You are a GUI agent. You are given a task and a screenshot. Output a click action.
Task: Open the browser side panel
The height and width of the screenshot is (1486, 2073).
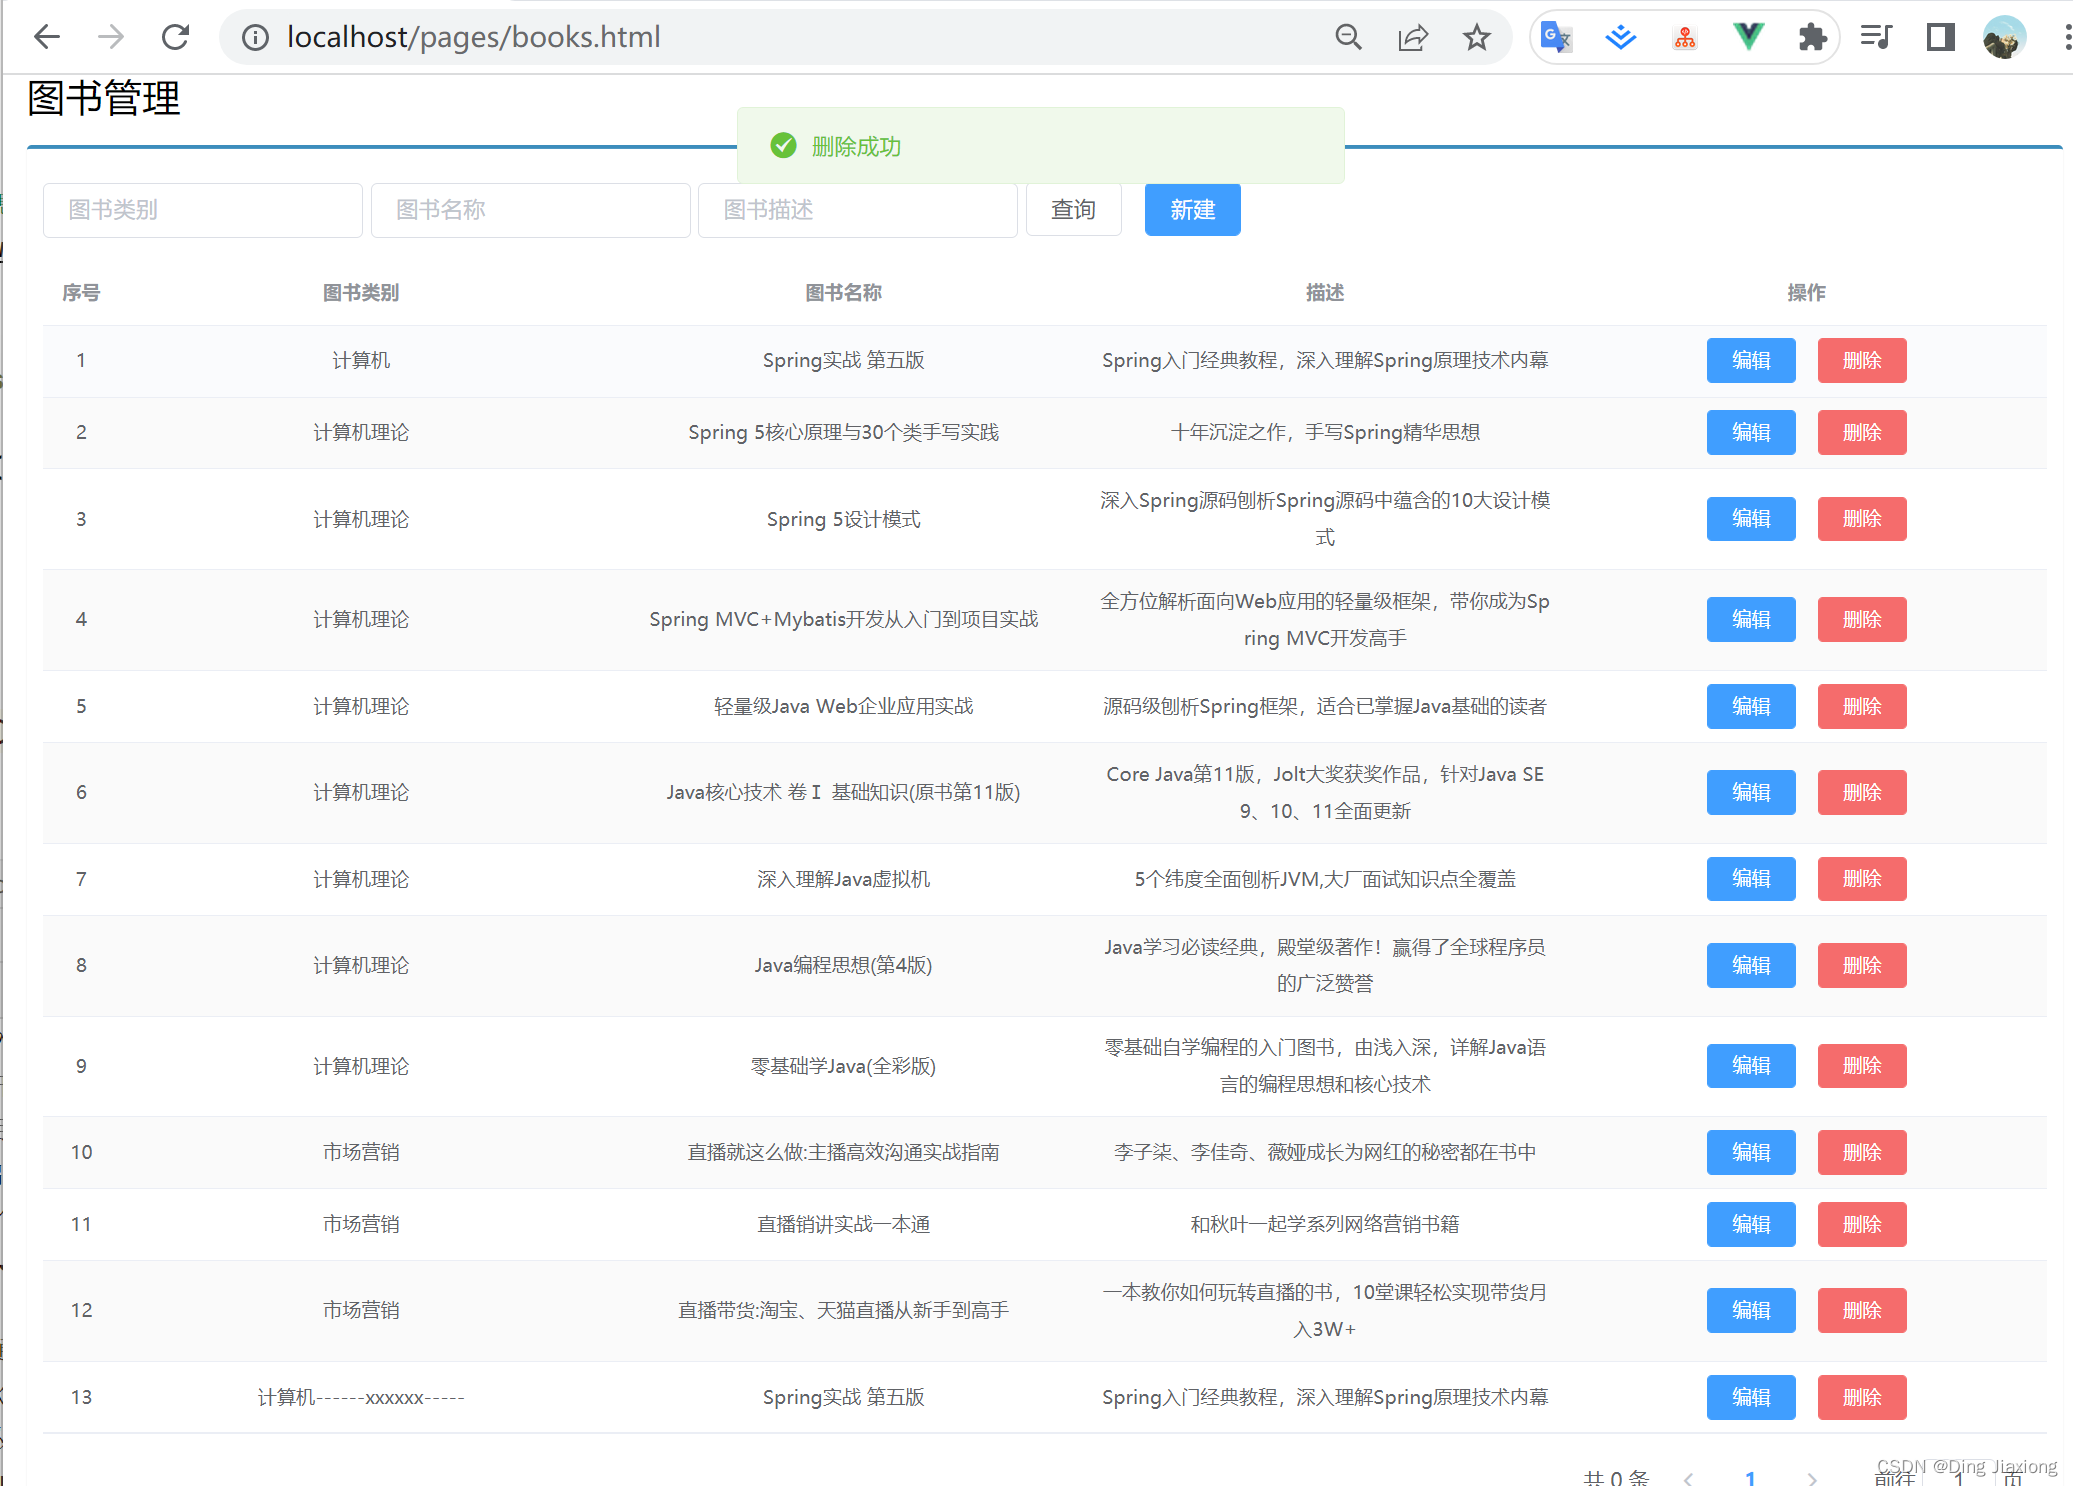tap(1940, 37)
